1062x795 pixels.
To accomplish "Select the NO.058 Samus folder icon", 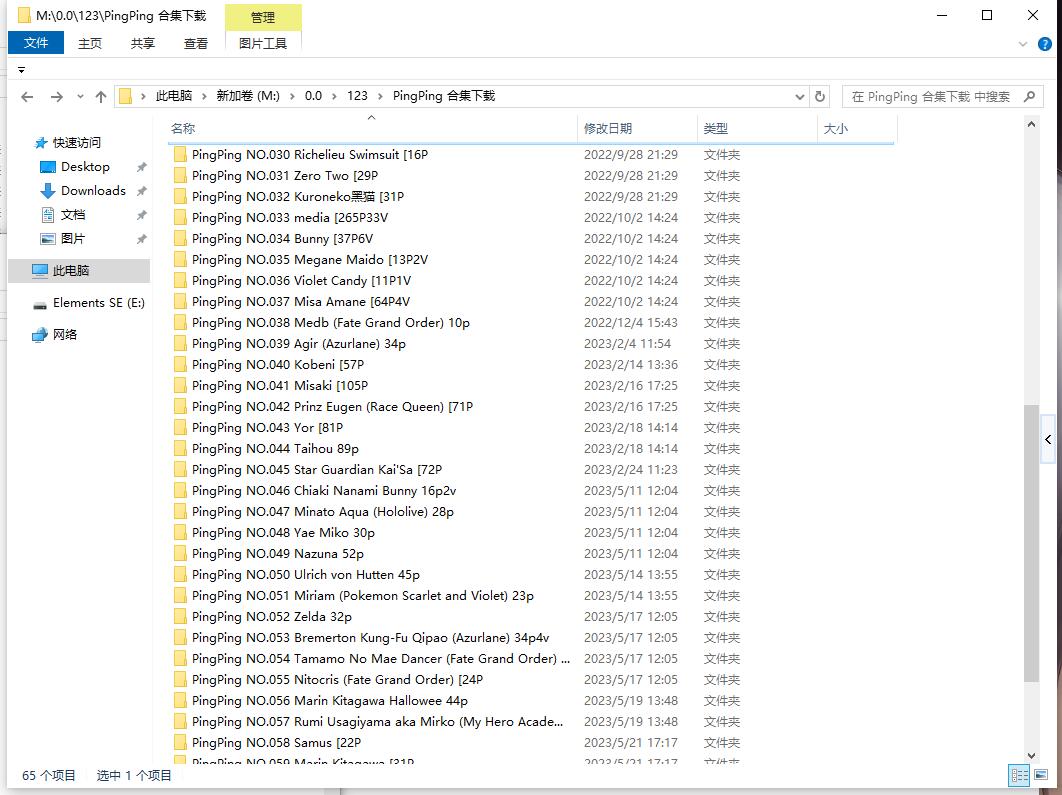I will pos(179,742).
